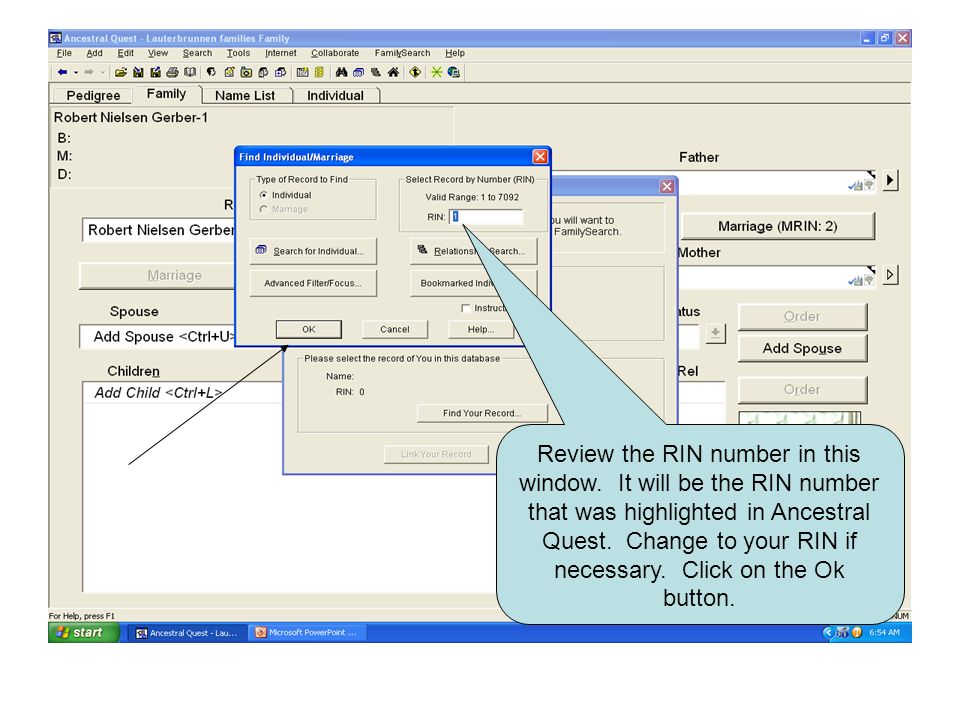Click the Home house toolbar icon
The image size is (960, 720).
[x=393, y=72]
